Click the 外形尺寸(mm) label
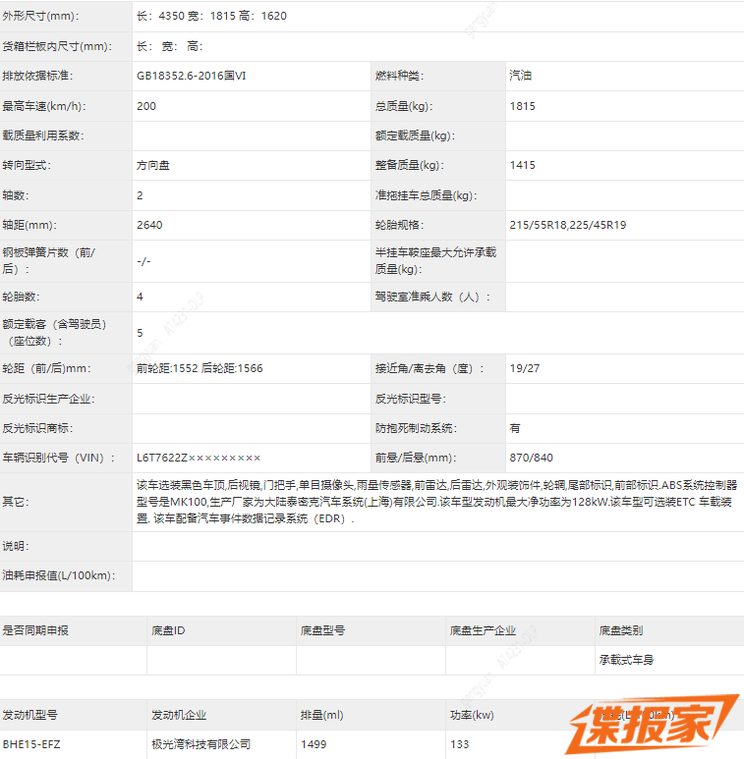 coord(41,16)
